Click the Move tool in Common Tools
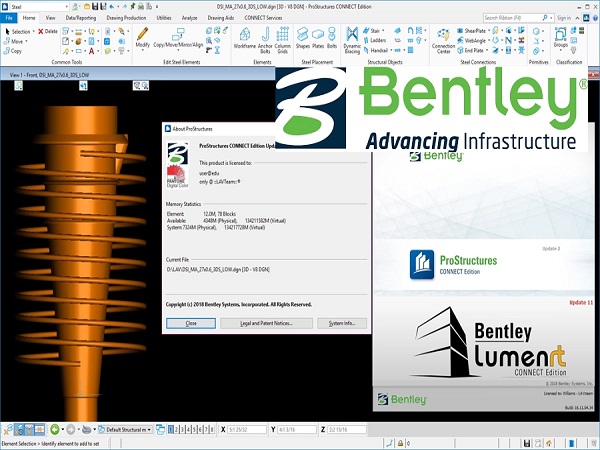 pos(14,41)
